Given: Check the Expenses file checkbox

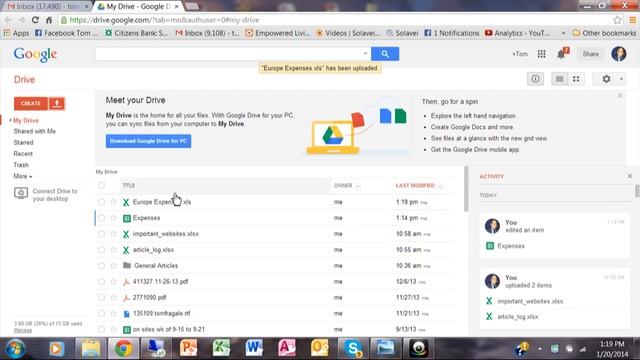Looking at the screenshot, I should [x=101, y=218].
